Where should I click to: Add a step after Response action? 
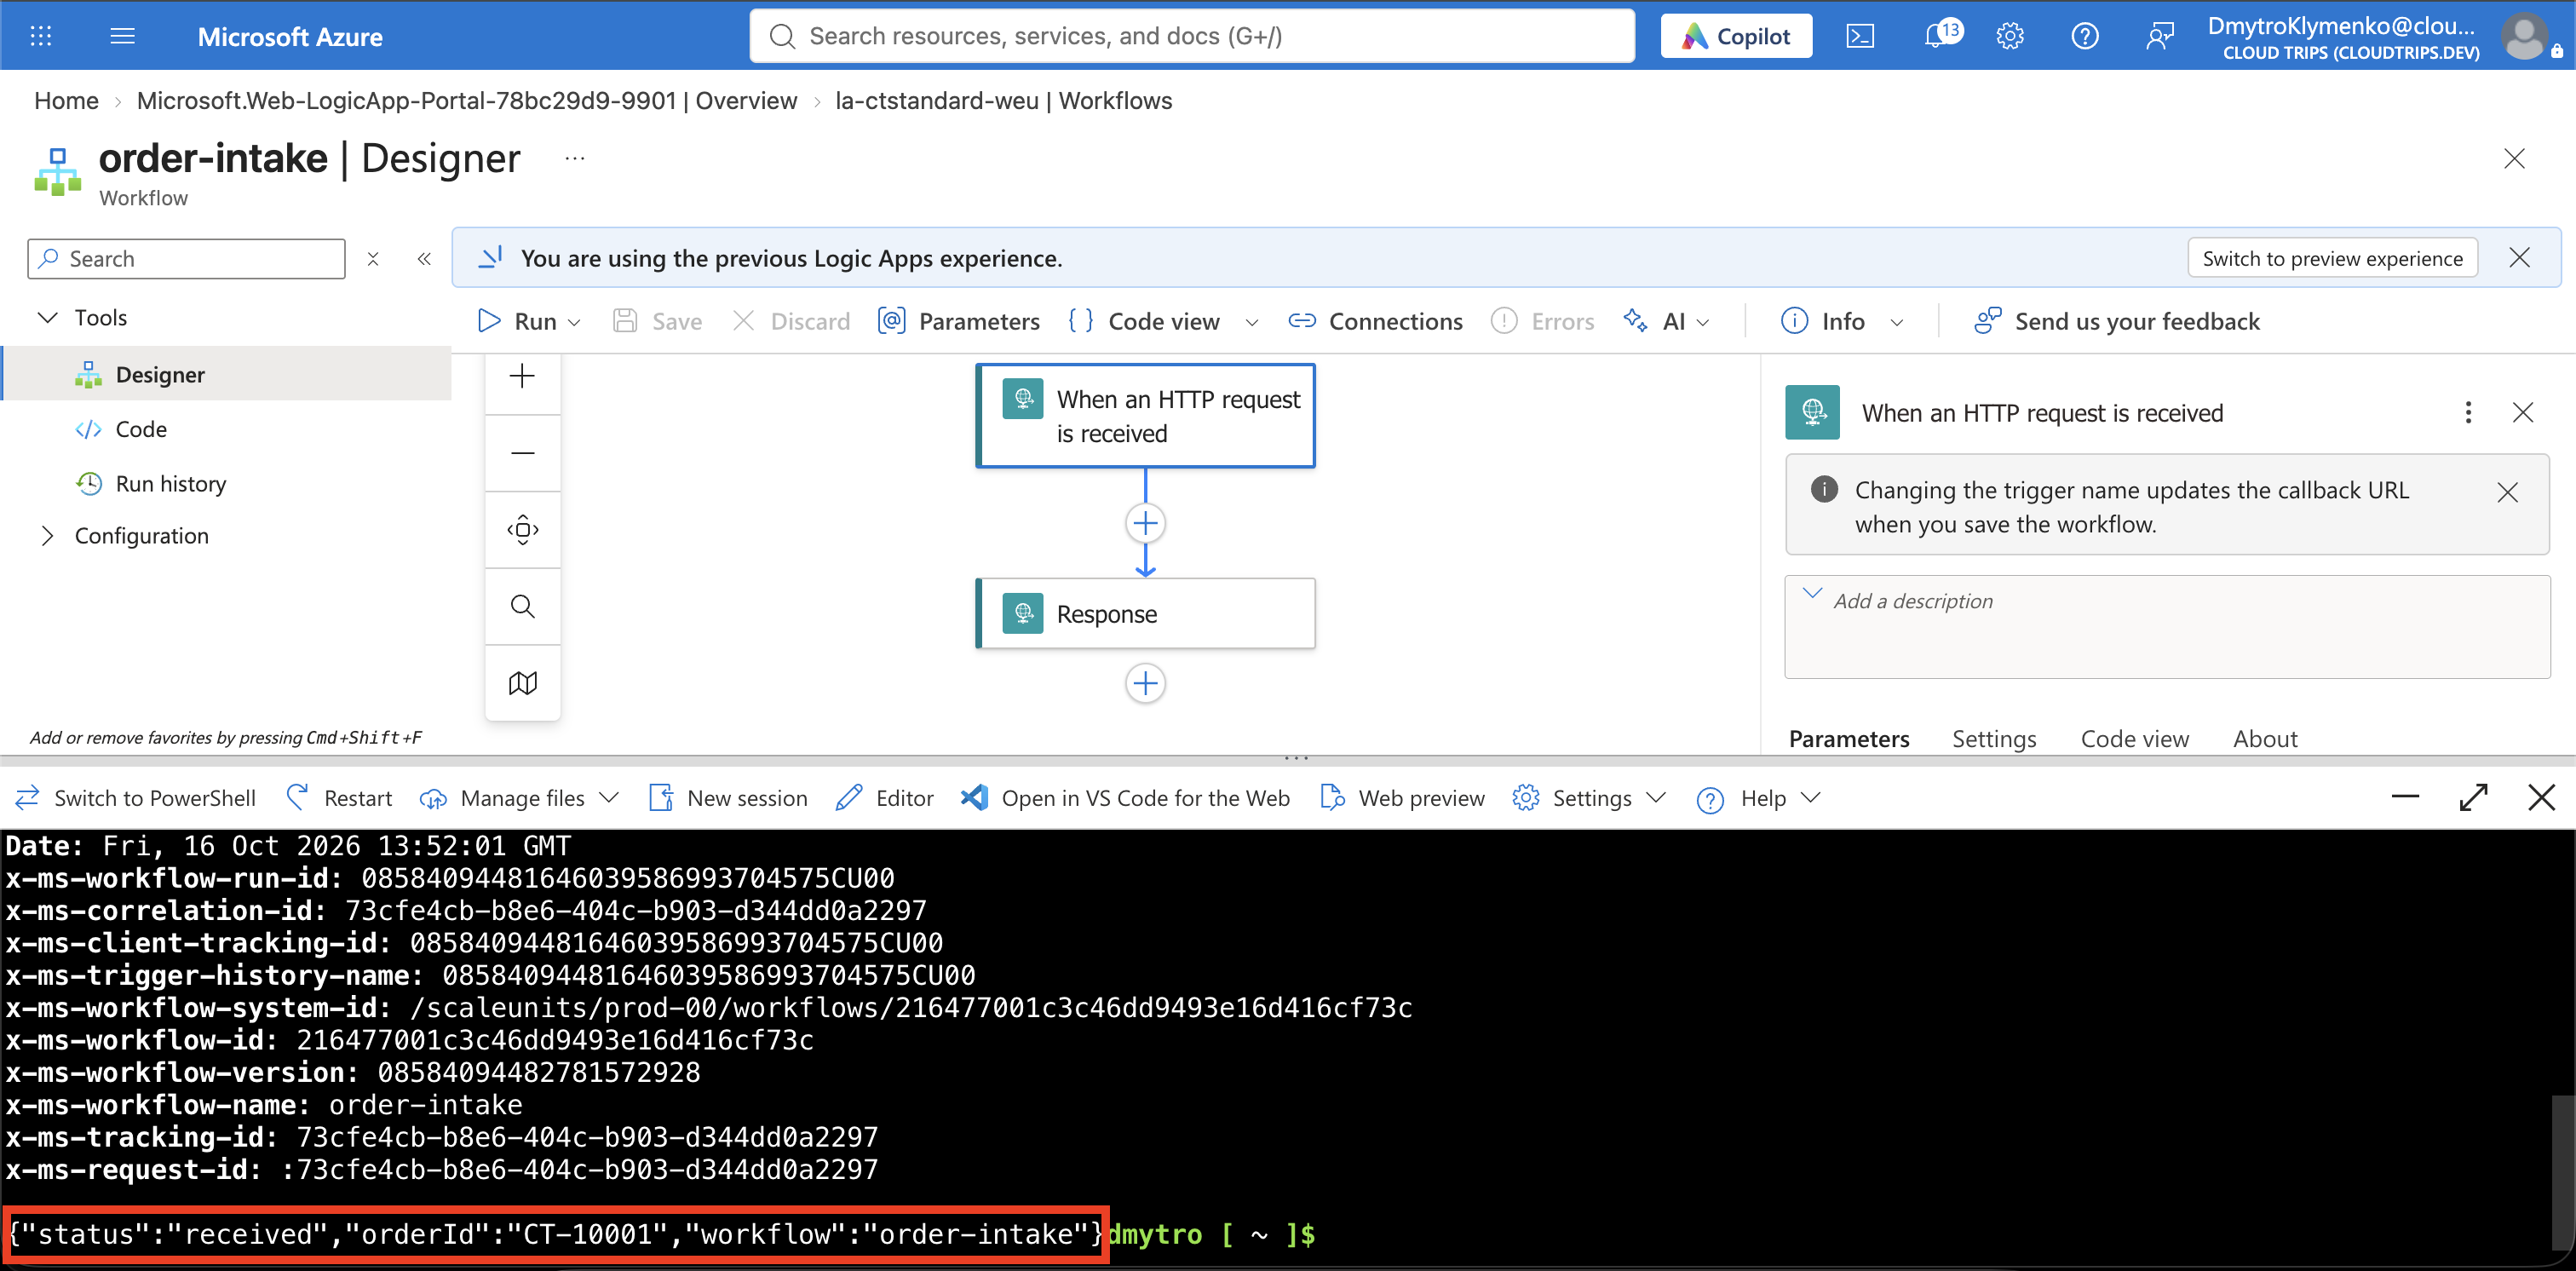(1145, 684)
